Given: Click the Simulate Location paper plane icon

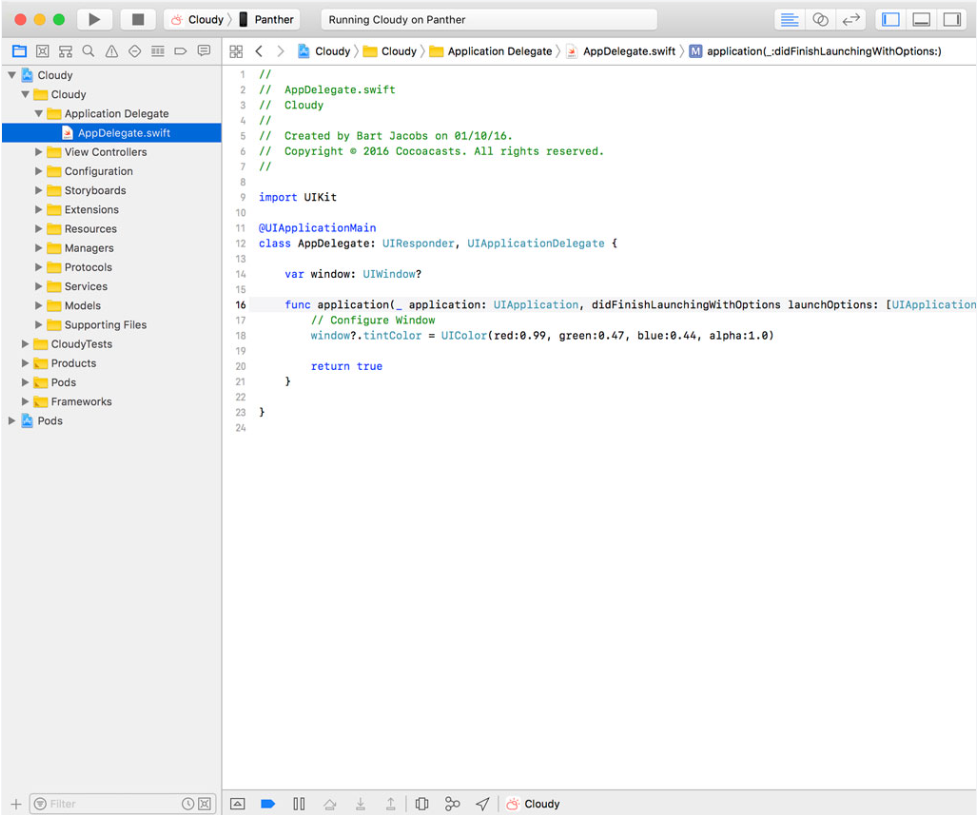Looking at the screenshot, I should (x=482, y=803).
